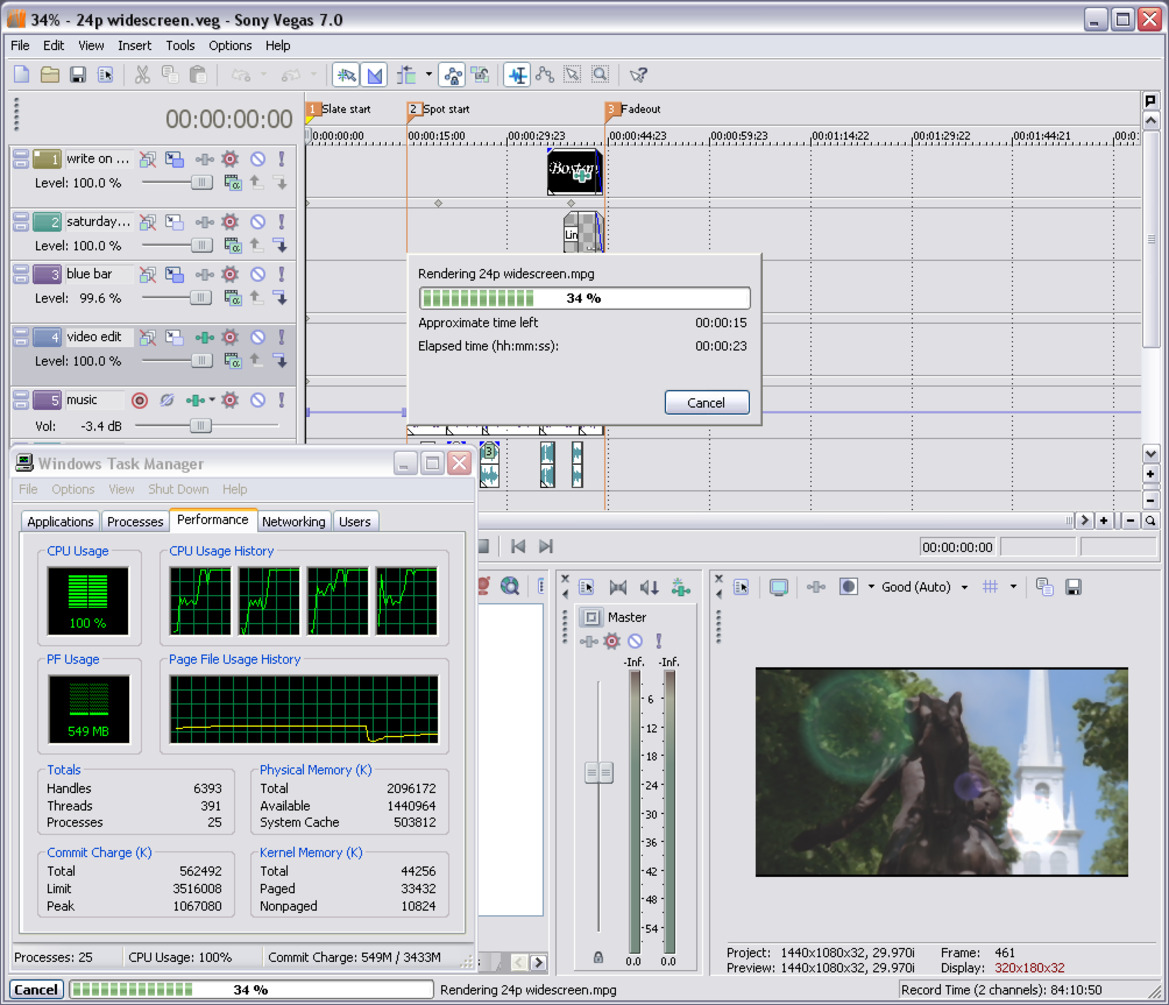
Task: Cancel rendering in the render dialog
Action: pos(707,403)
